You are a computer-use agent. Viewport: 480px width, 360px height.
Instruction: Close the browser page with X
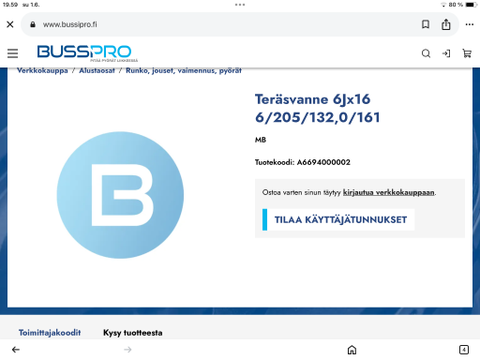coord(10,24)
